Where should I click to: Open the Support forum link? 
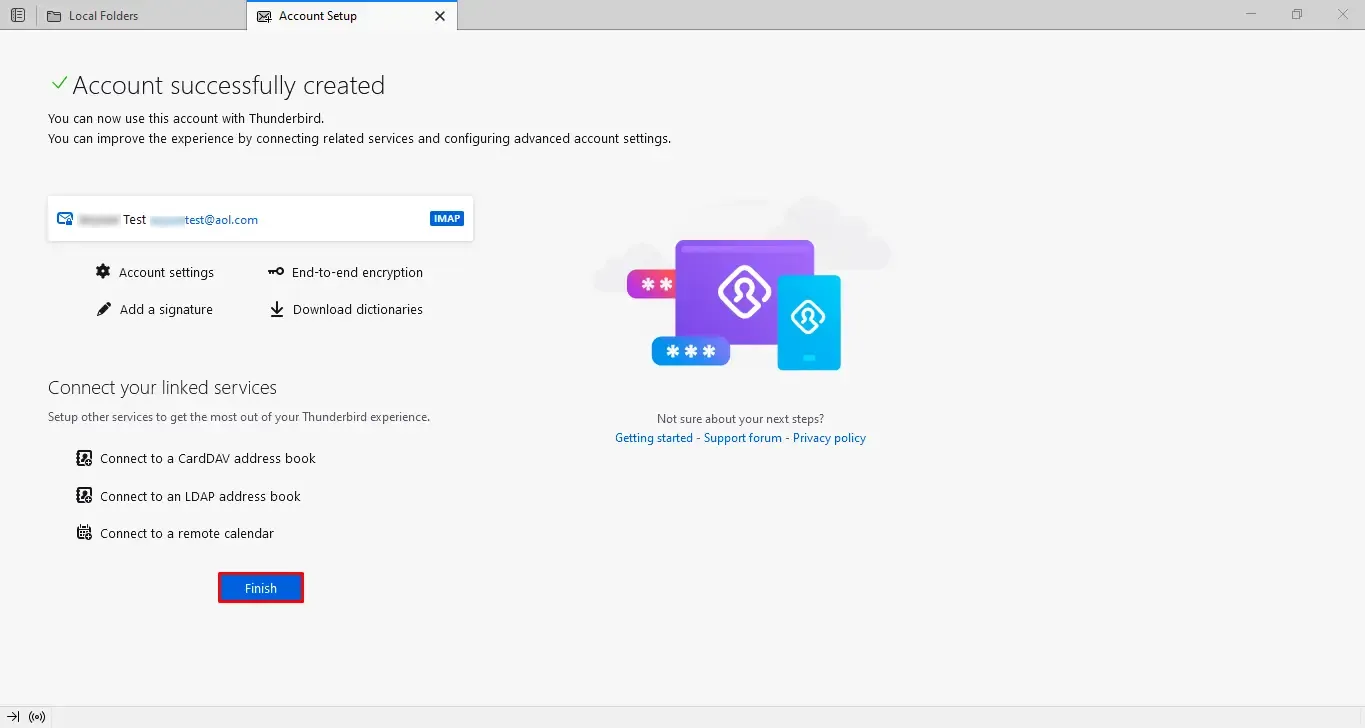click(742, 438)
